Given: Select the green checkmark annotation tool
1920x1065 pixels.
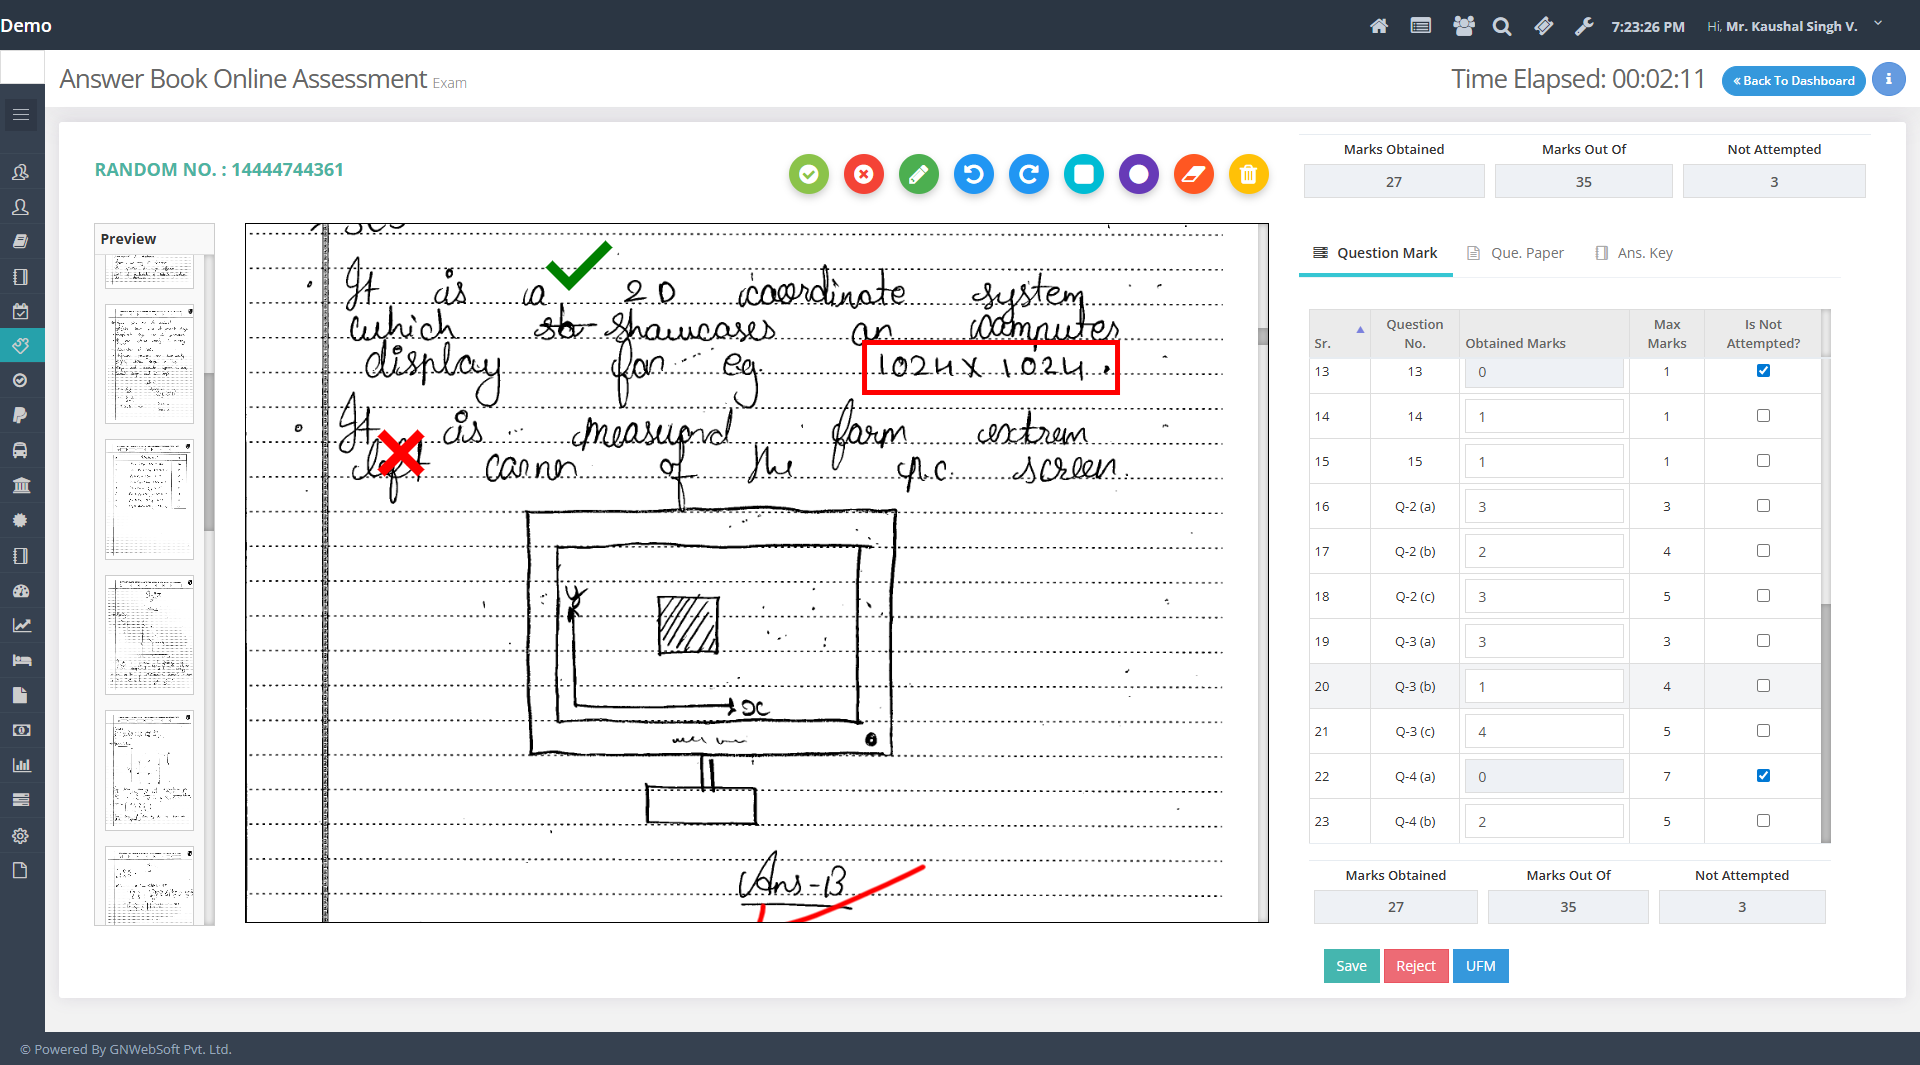Looking at the screenshot, I should point(808,174).
